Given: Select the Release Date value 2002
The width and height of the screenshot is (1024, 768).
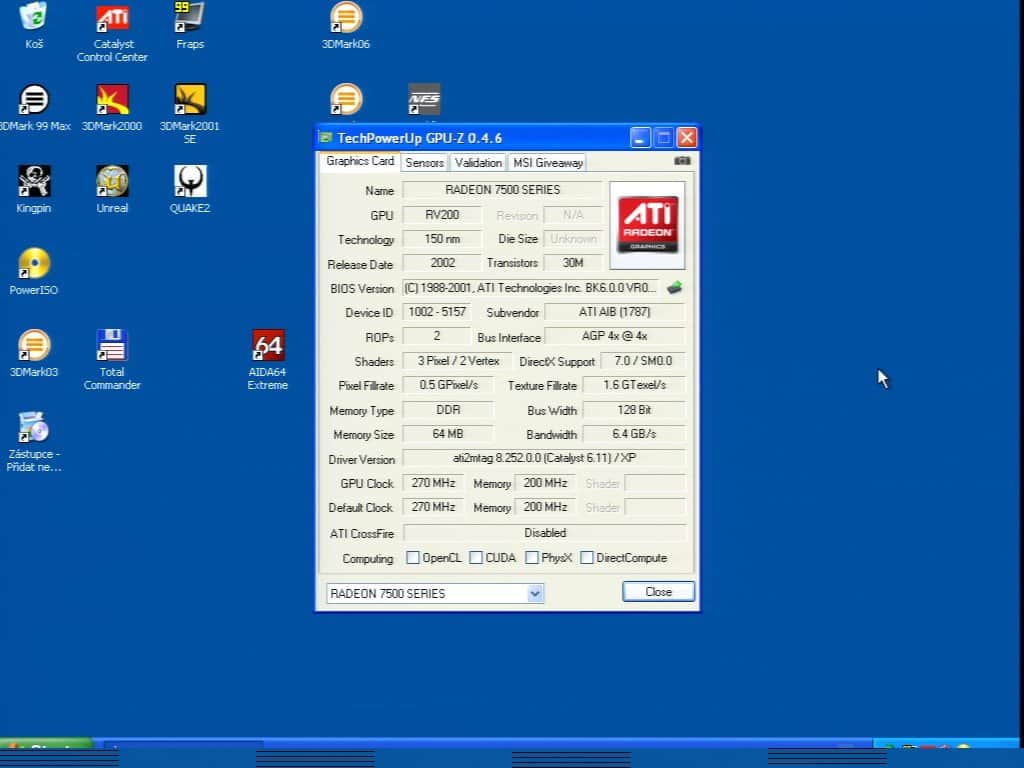Looking at the screenshot, I should tap(442, 263).
